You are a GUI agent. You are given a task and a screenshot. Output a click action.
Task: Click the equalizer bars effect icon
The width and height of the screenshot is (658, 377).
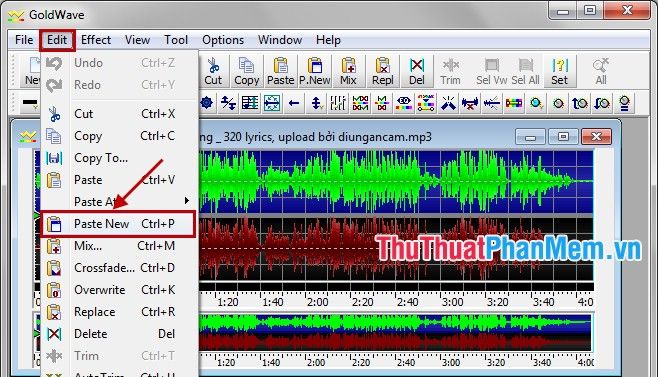tap(338, 103)
